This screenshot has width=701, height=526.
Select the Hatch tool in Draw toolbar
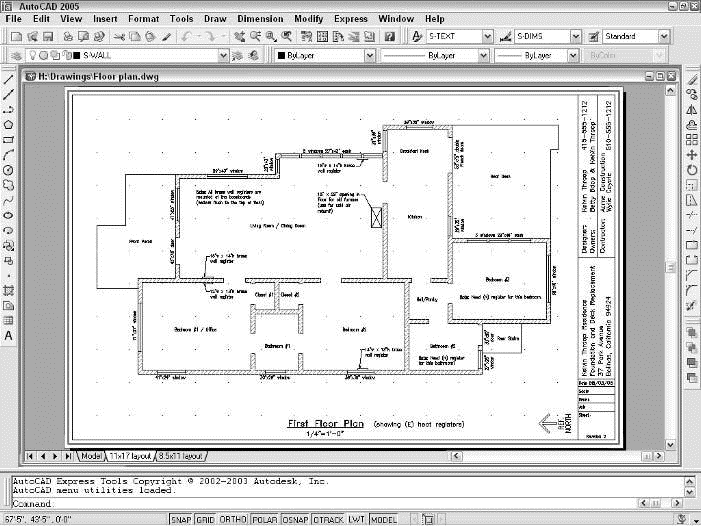[8, 290]
